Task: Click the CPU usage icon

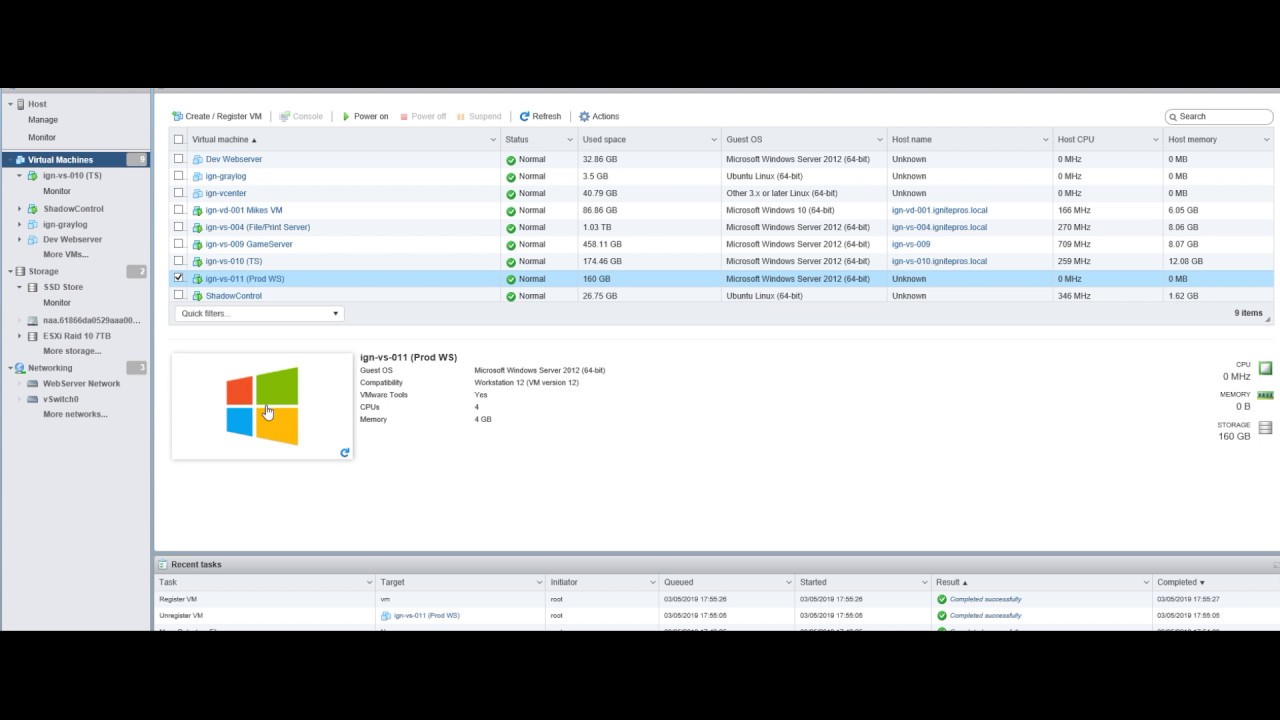Action: [1265, 368]
